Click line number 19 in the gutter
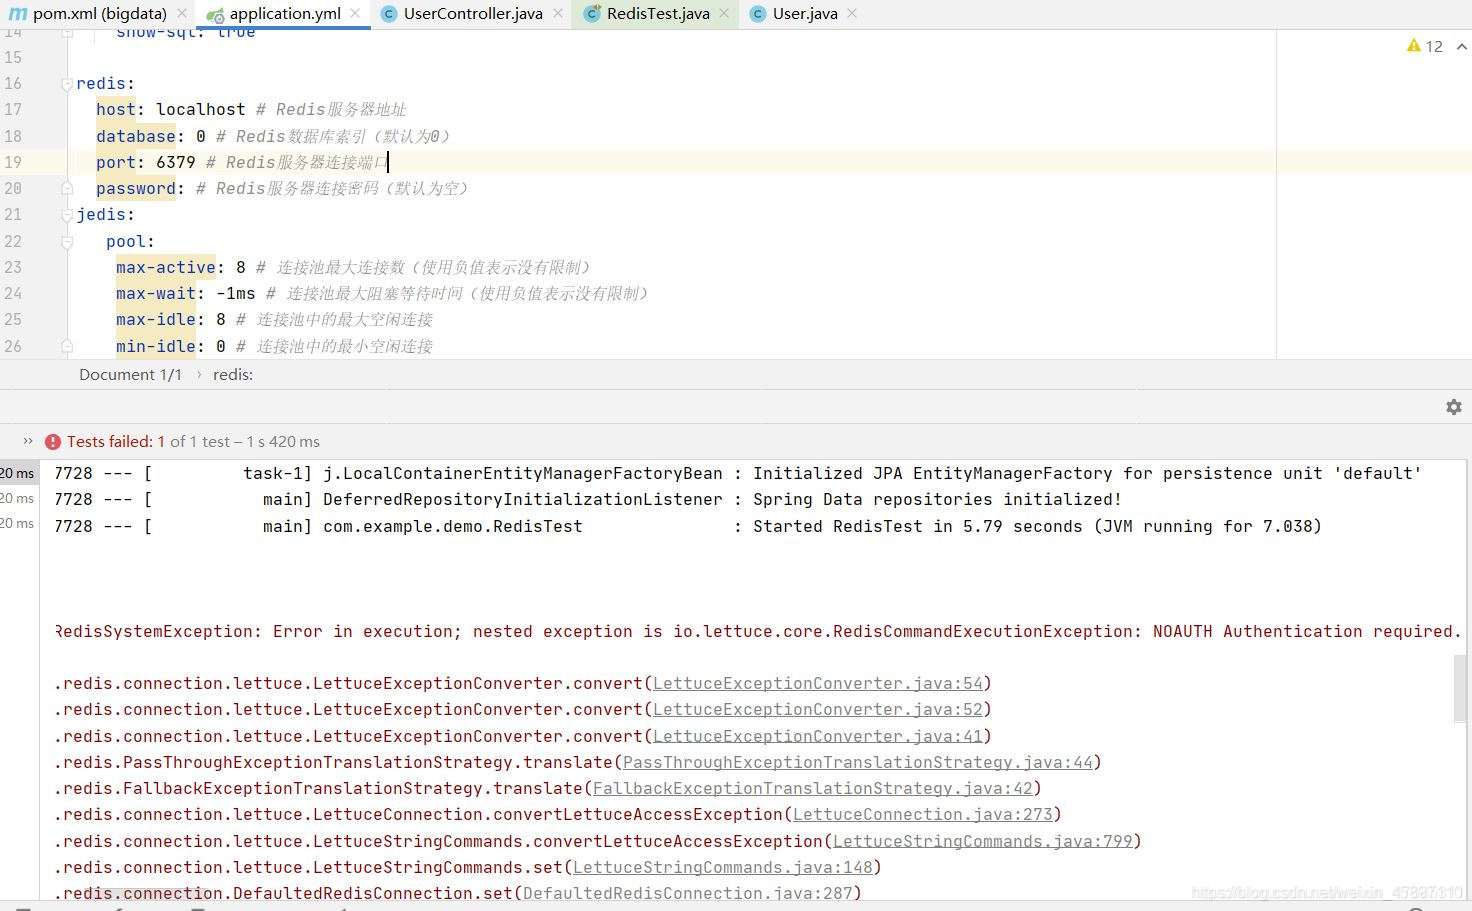This screenshot has width=1472, height=911. coord(13,162)
